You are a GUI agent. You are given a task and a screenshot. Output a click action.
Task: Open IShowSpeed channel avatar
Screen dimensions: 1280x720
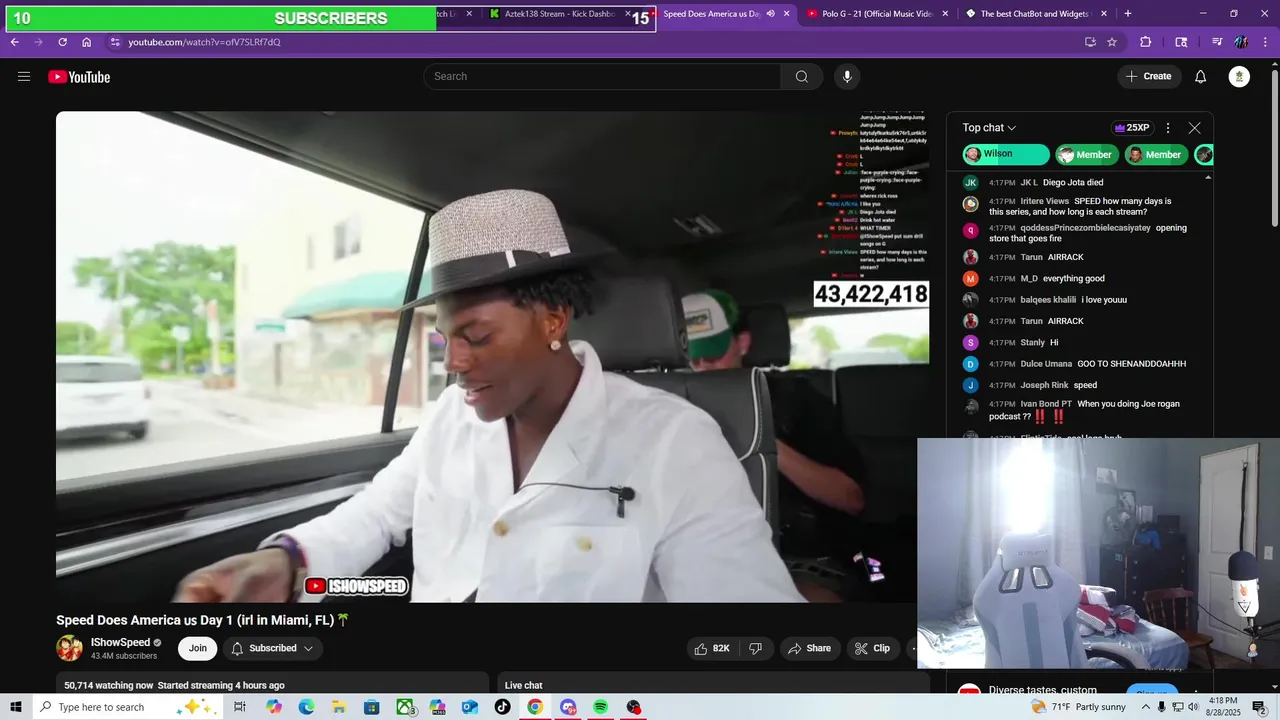69,648
